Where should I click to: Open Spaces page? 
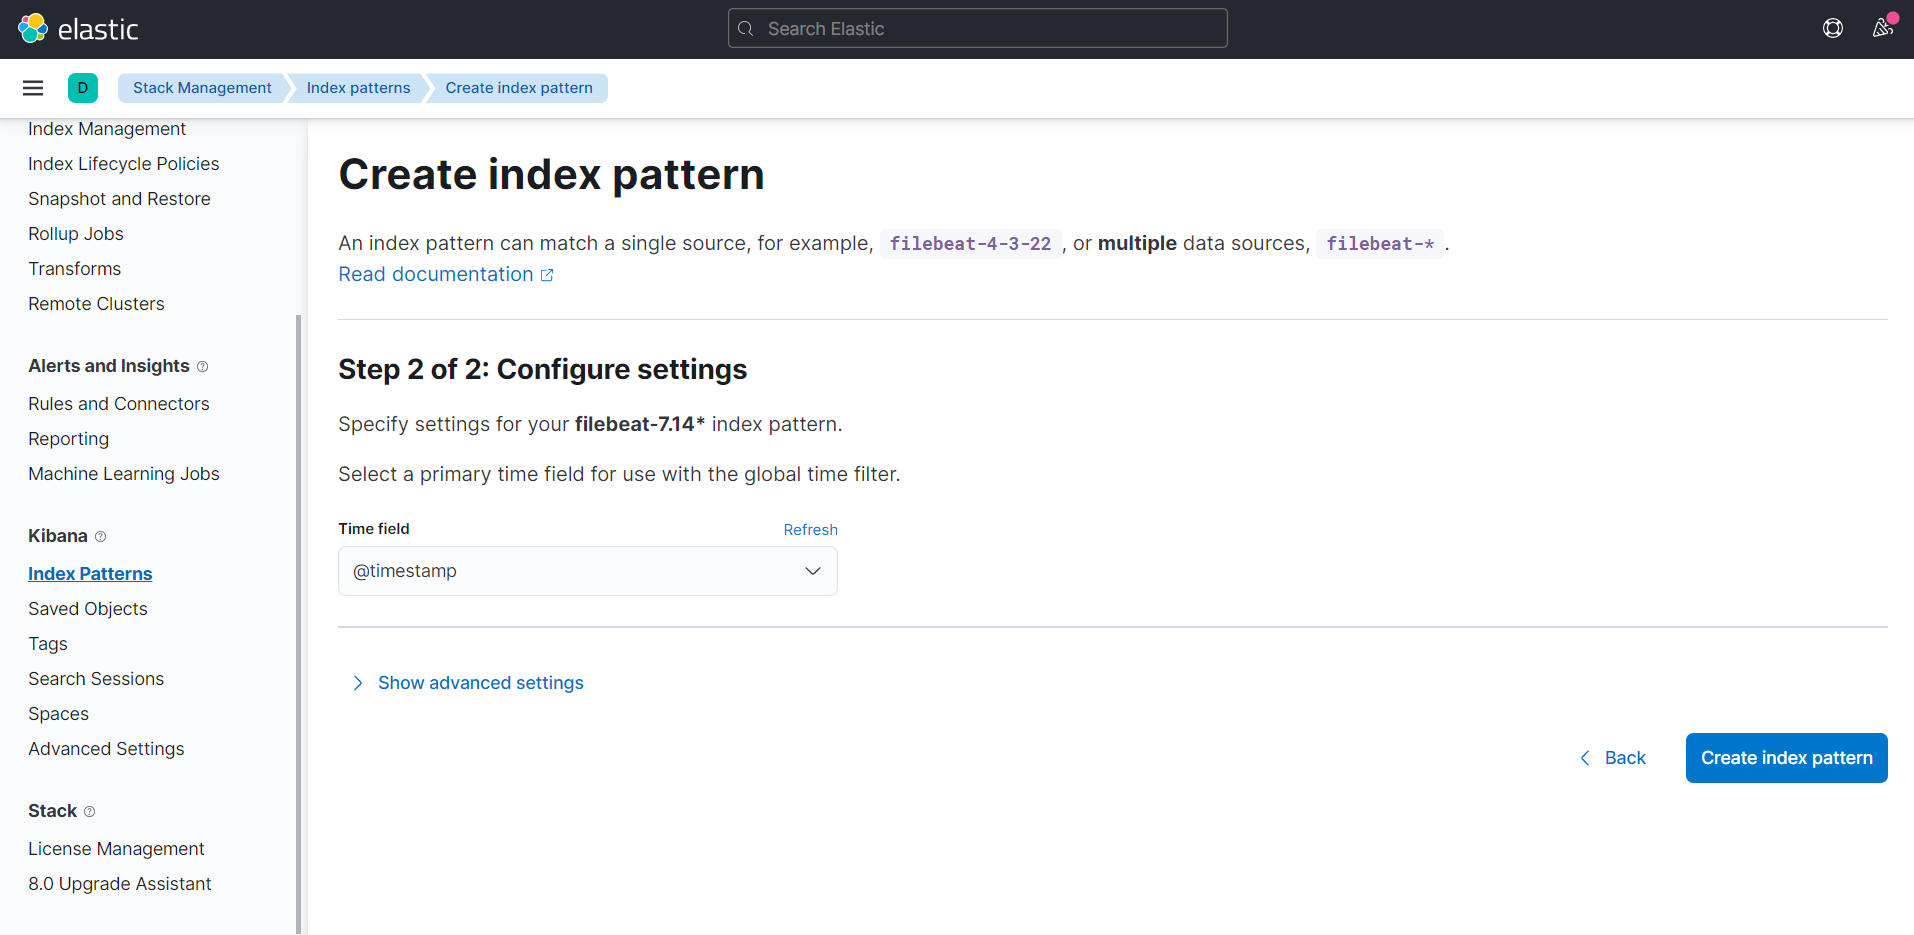[59, 714]
